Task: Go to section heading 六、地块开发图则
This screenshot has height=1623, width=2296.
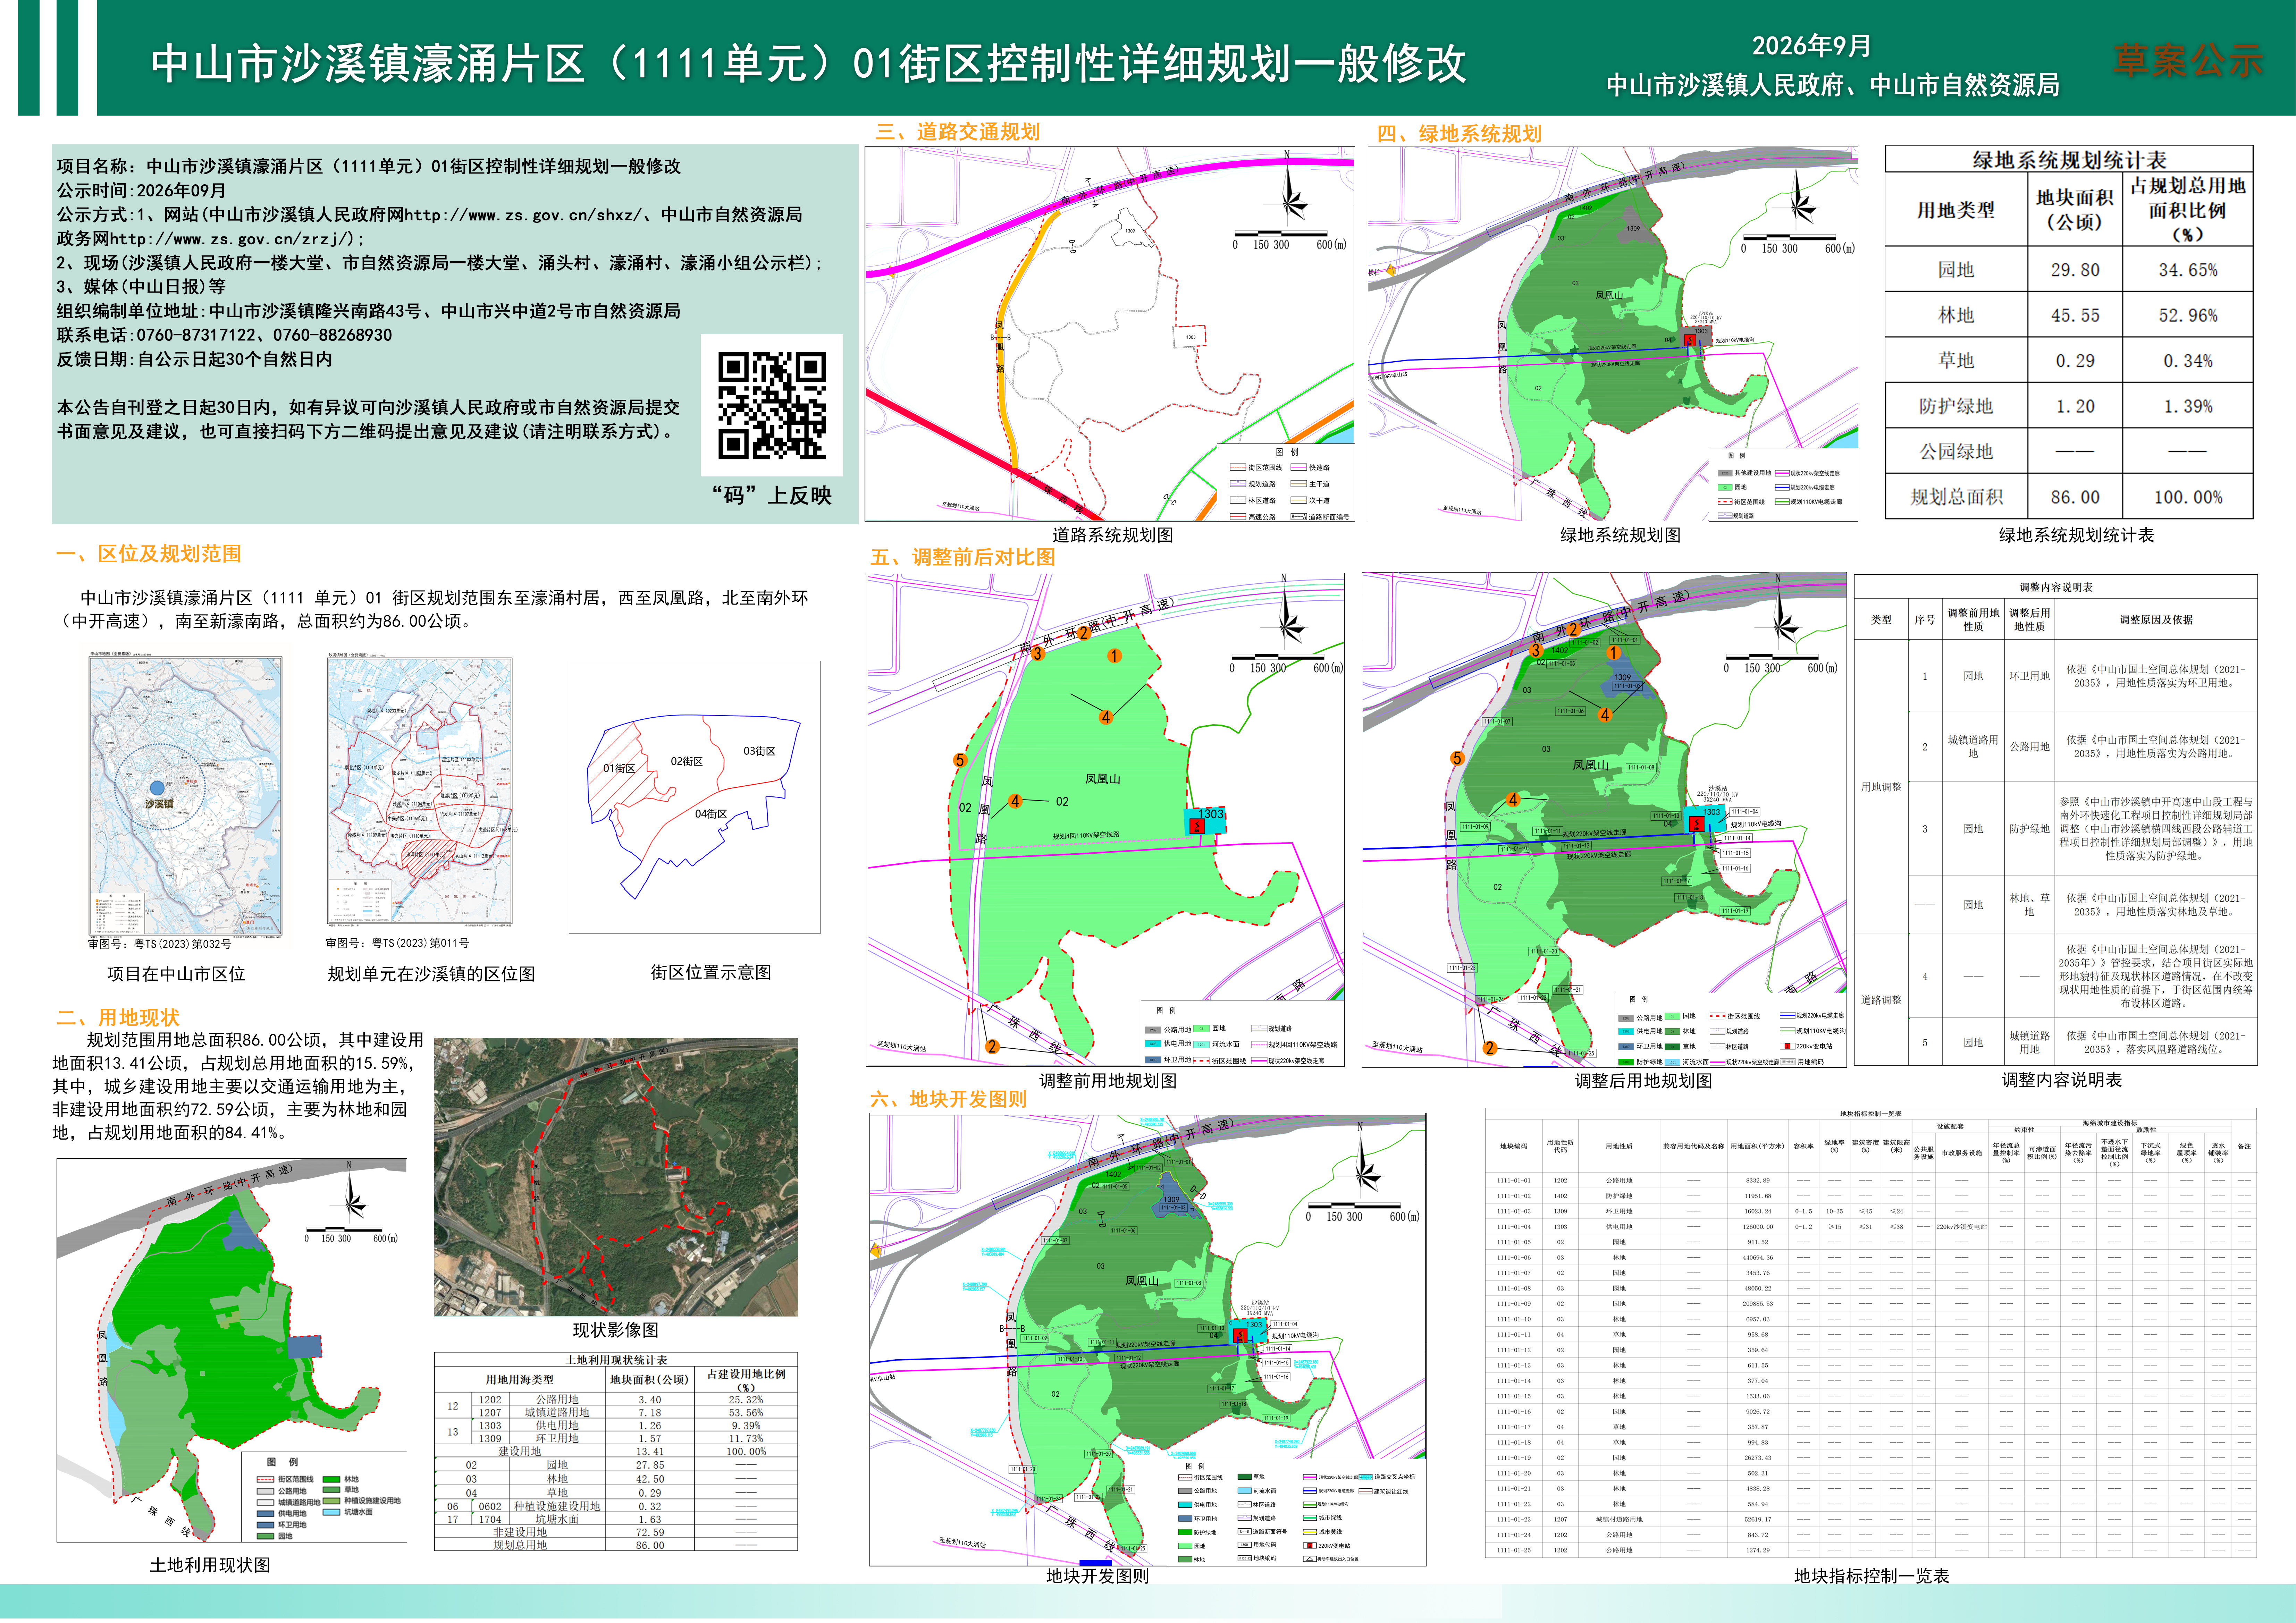Action: (948, 1099)
